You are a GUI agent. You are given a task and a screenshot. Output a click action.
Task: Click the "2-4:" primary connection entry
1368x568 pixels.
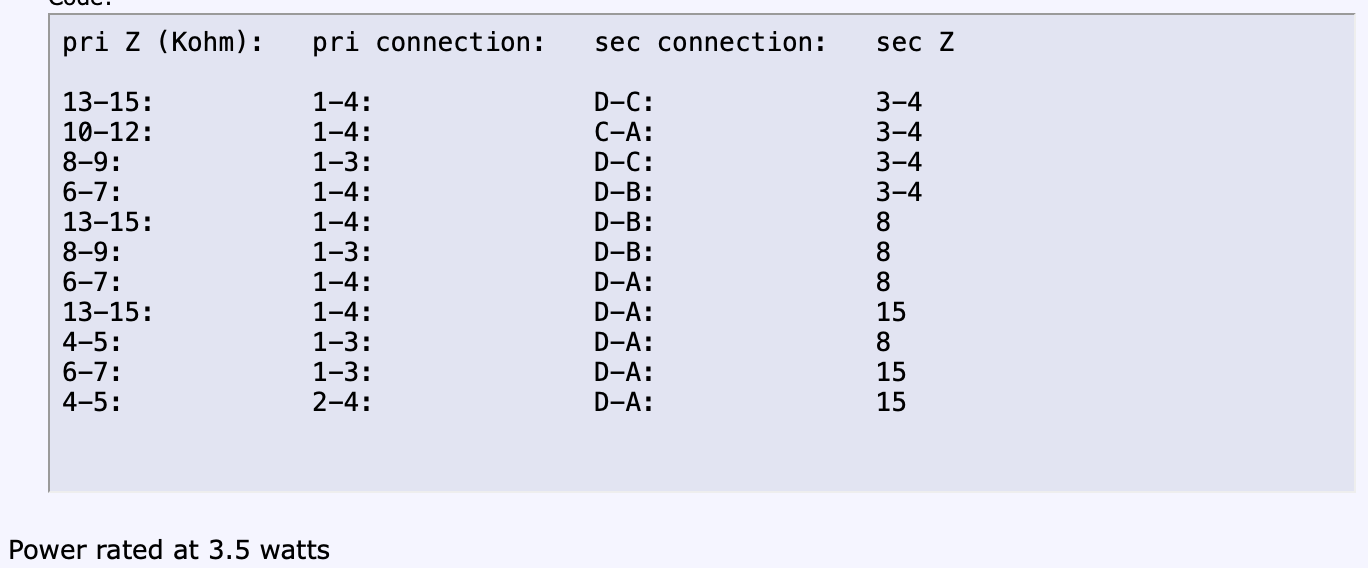pos(343,402)
